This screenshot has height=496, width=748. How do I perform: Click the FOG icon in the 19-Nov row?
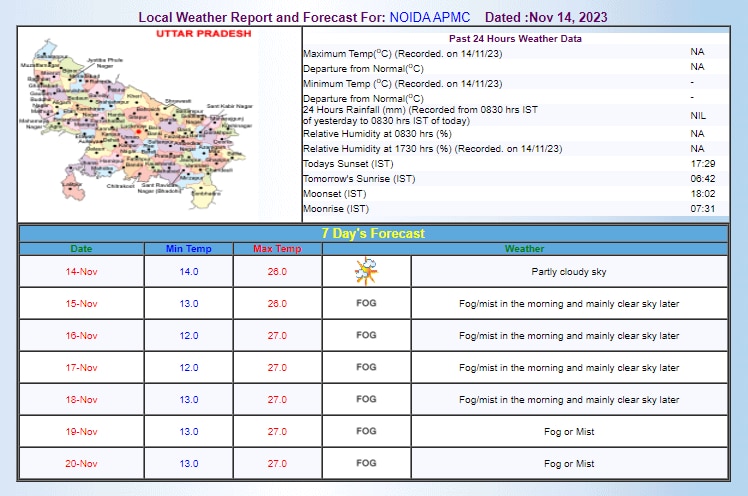[x=366, y=431]
